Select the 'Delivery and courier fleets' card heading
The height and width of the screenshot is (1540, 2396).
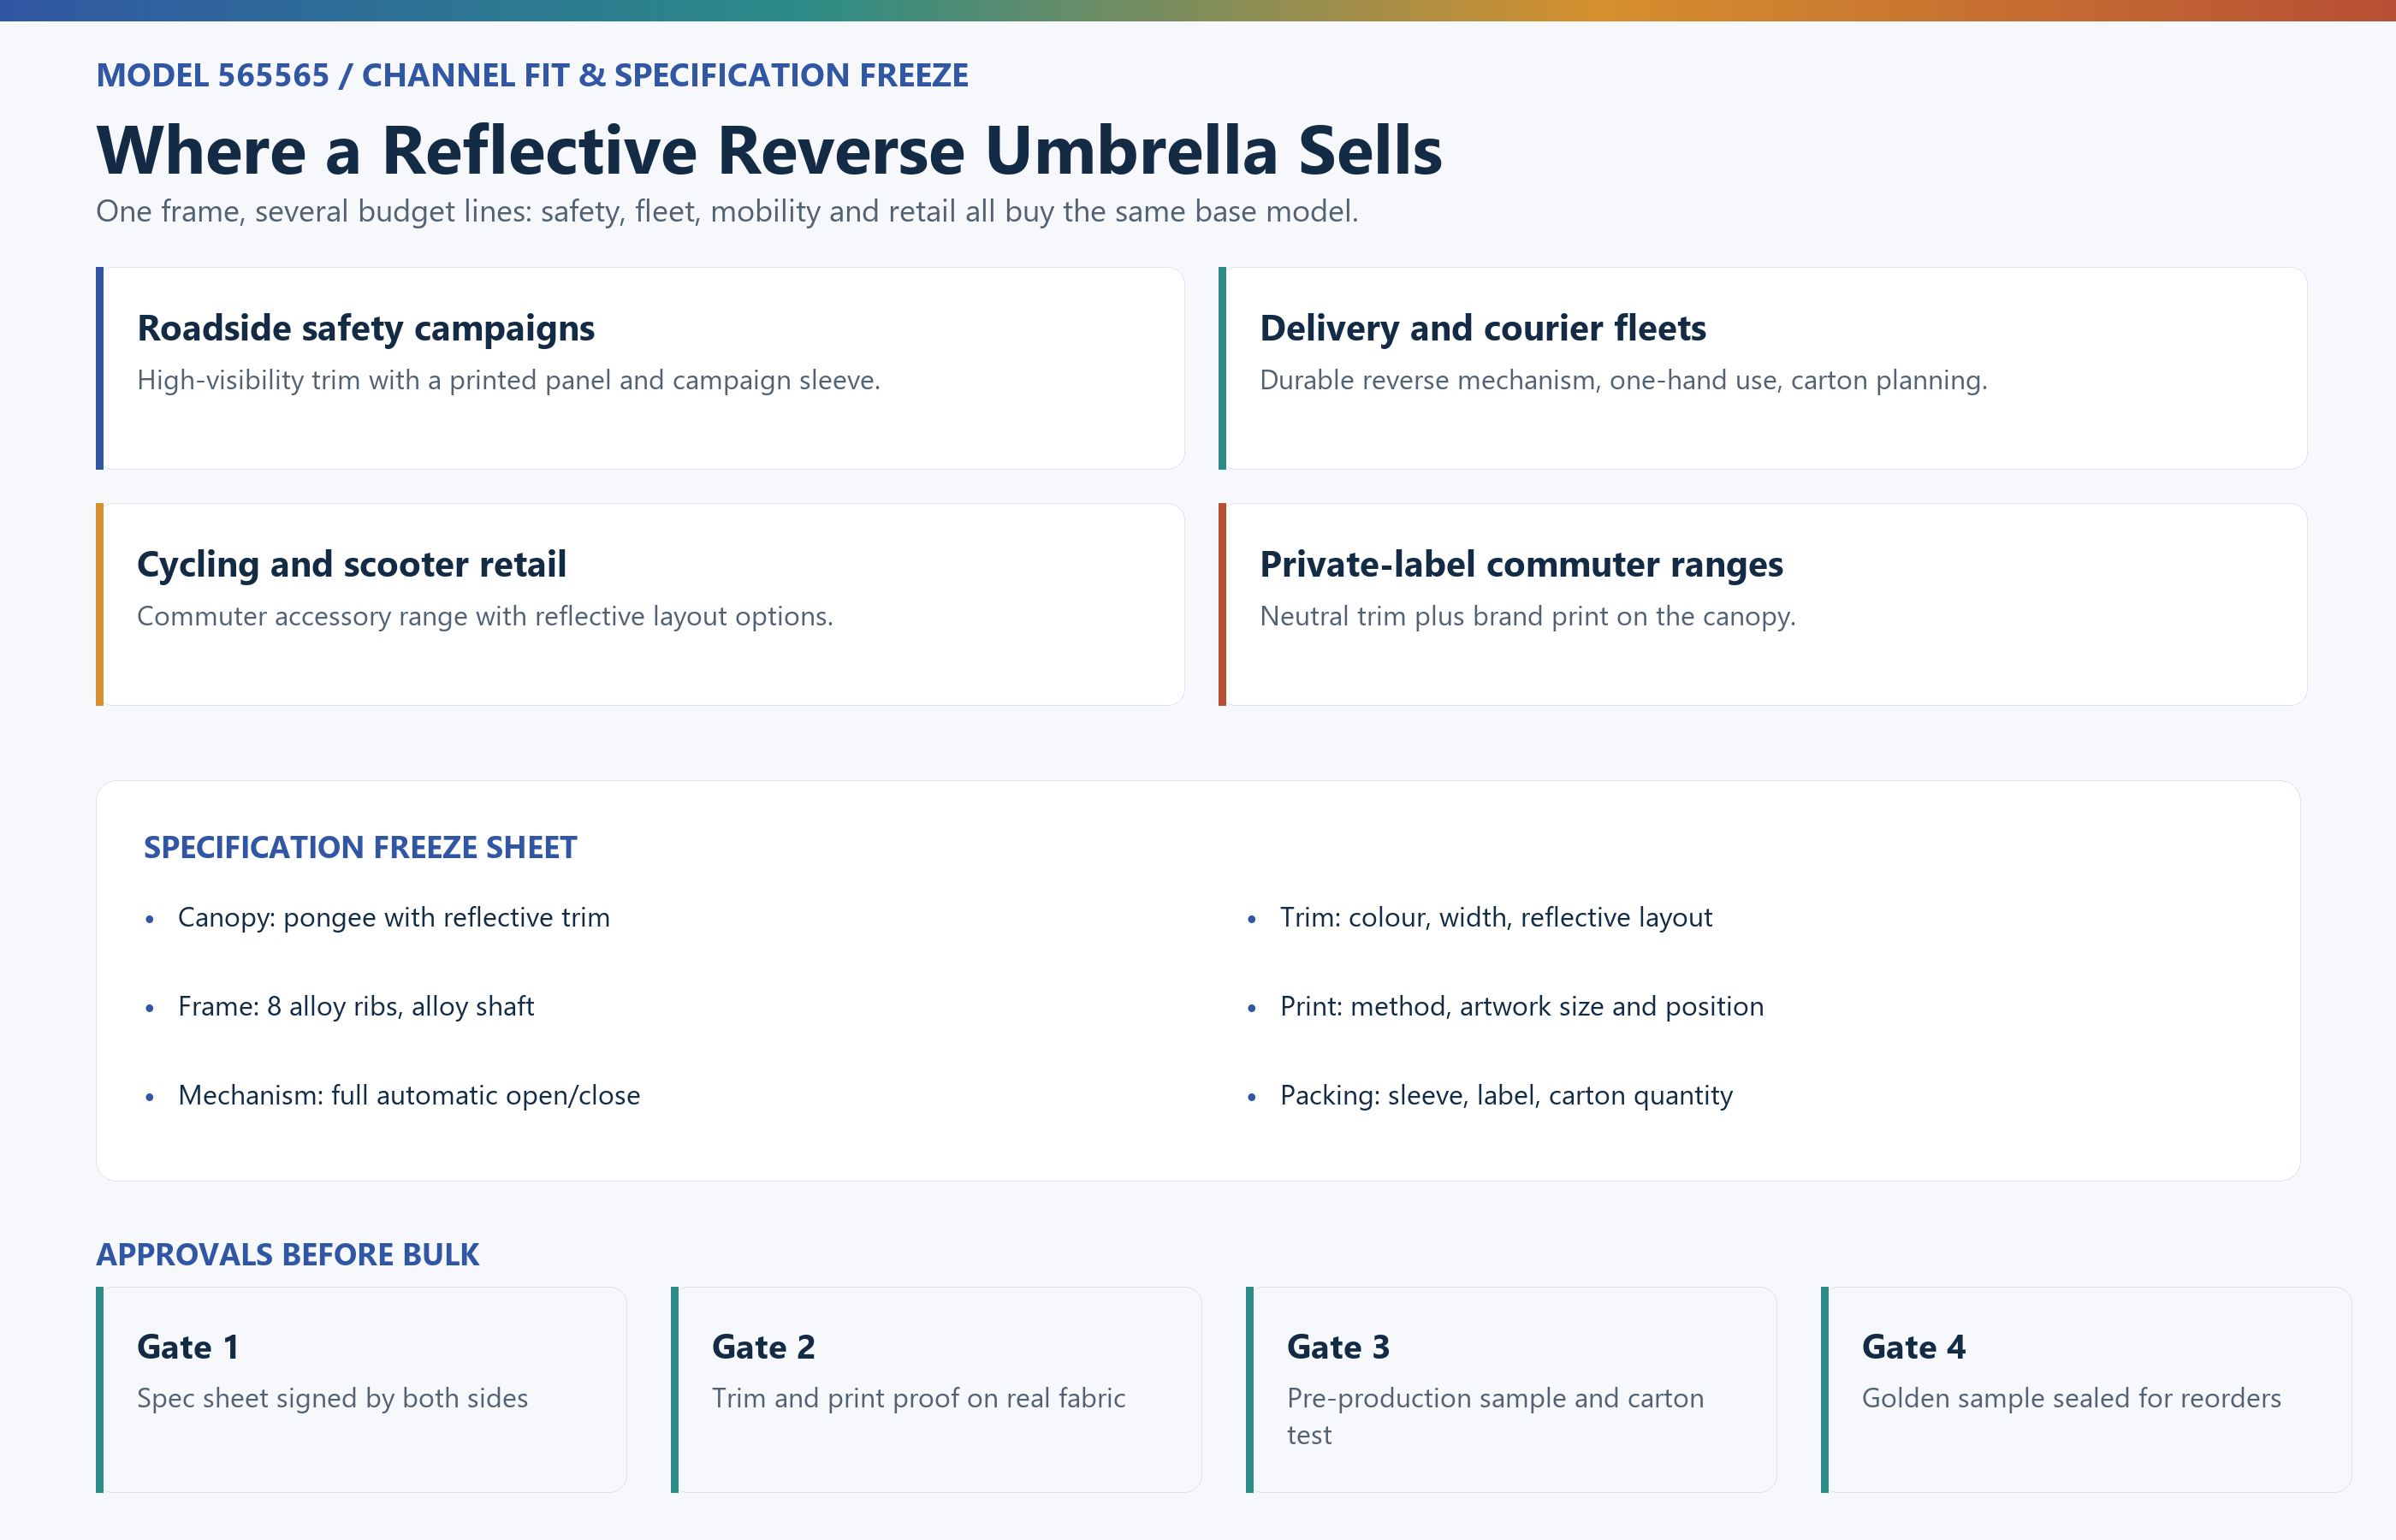(x=1483, y=328)
